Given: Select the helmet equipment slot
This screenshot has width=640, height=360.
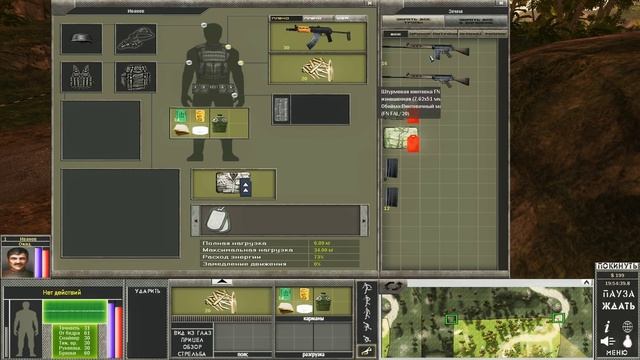Looking at the screenshot, I should (82, 39).
